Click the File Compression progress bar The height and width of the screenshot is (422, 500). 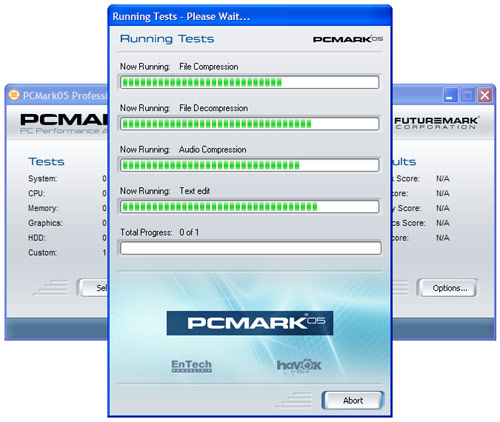click(x=249, y=82)
